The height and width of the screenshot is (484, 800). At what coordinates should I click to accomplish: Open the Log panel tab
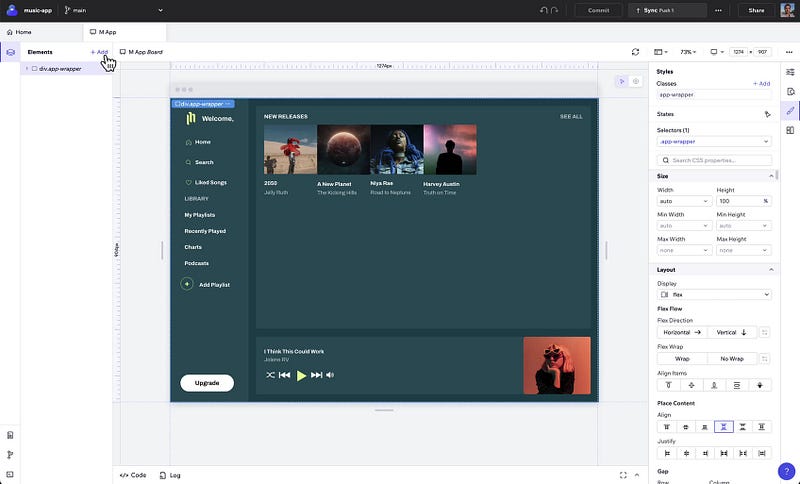[170, 475]
